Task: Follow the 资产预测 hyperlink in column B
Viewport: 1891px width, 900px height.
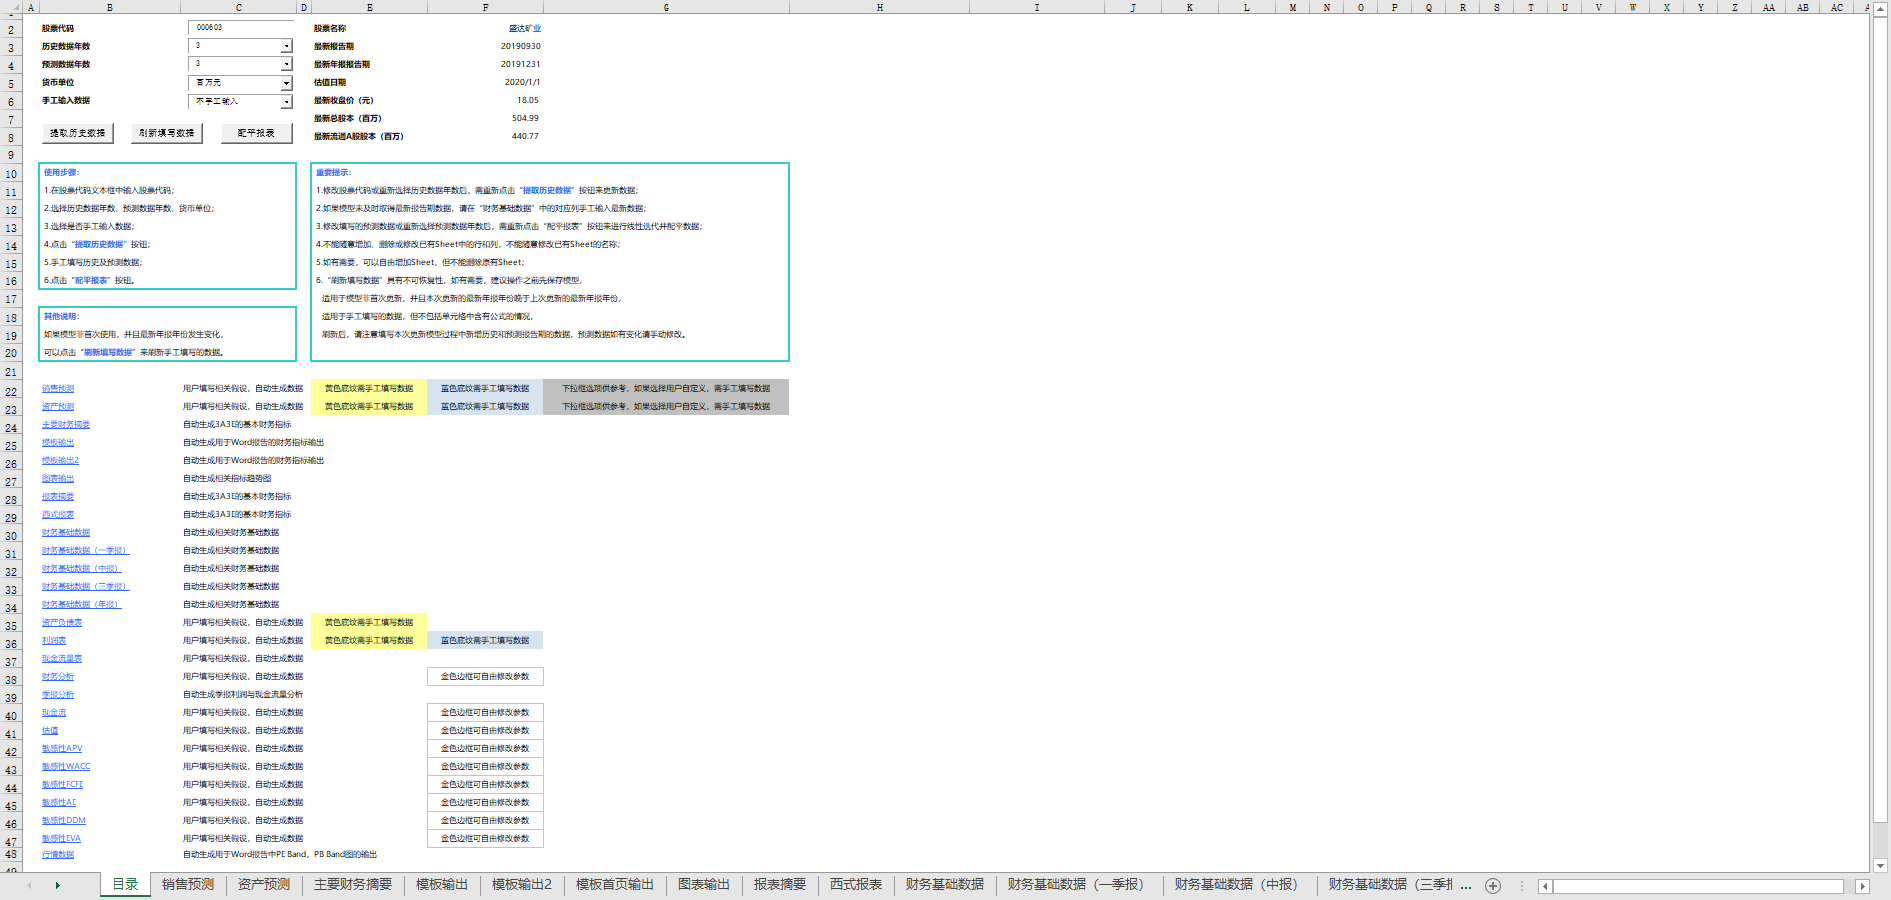Action: pyautogui.click(x=58, y=407)
